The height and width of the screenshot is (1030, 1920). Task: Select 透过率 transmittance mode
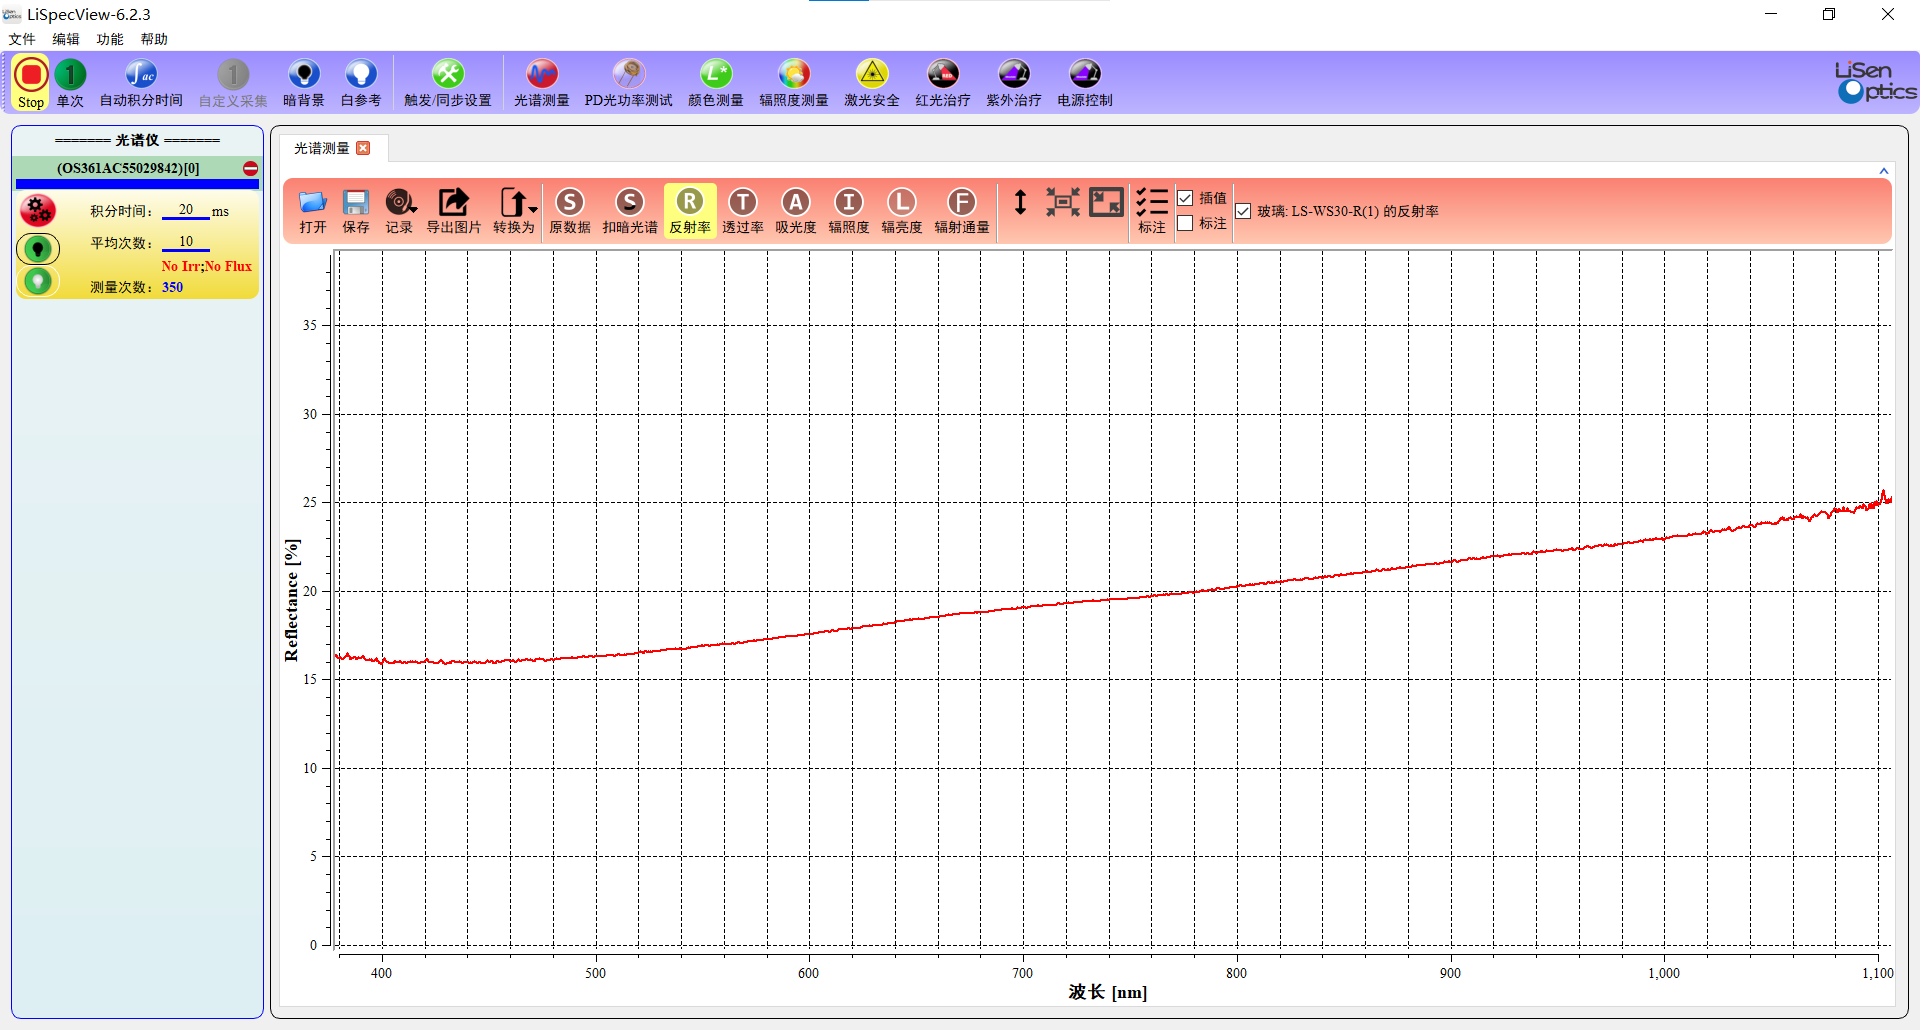(x=742, y=203)
